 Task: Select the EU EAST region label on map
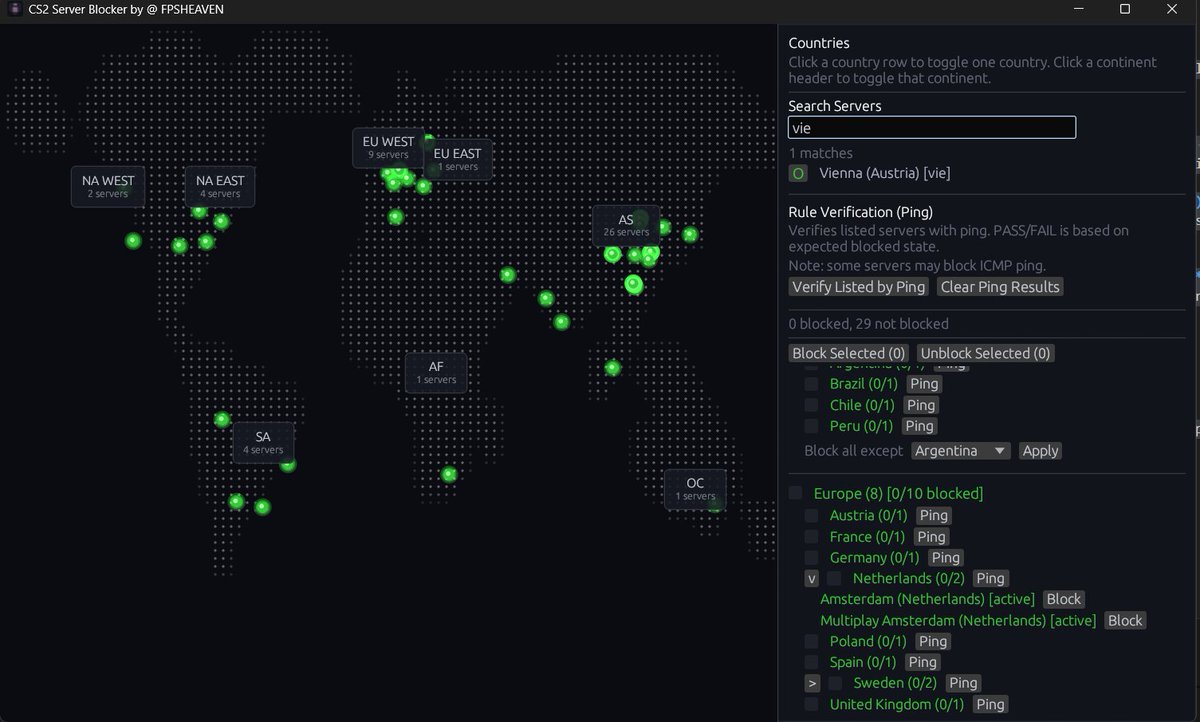[458, 159]
